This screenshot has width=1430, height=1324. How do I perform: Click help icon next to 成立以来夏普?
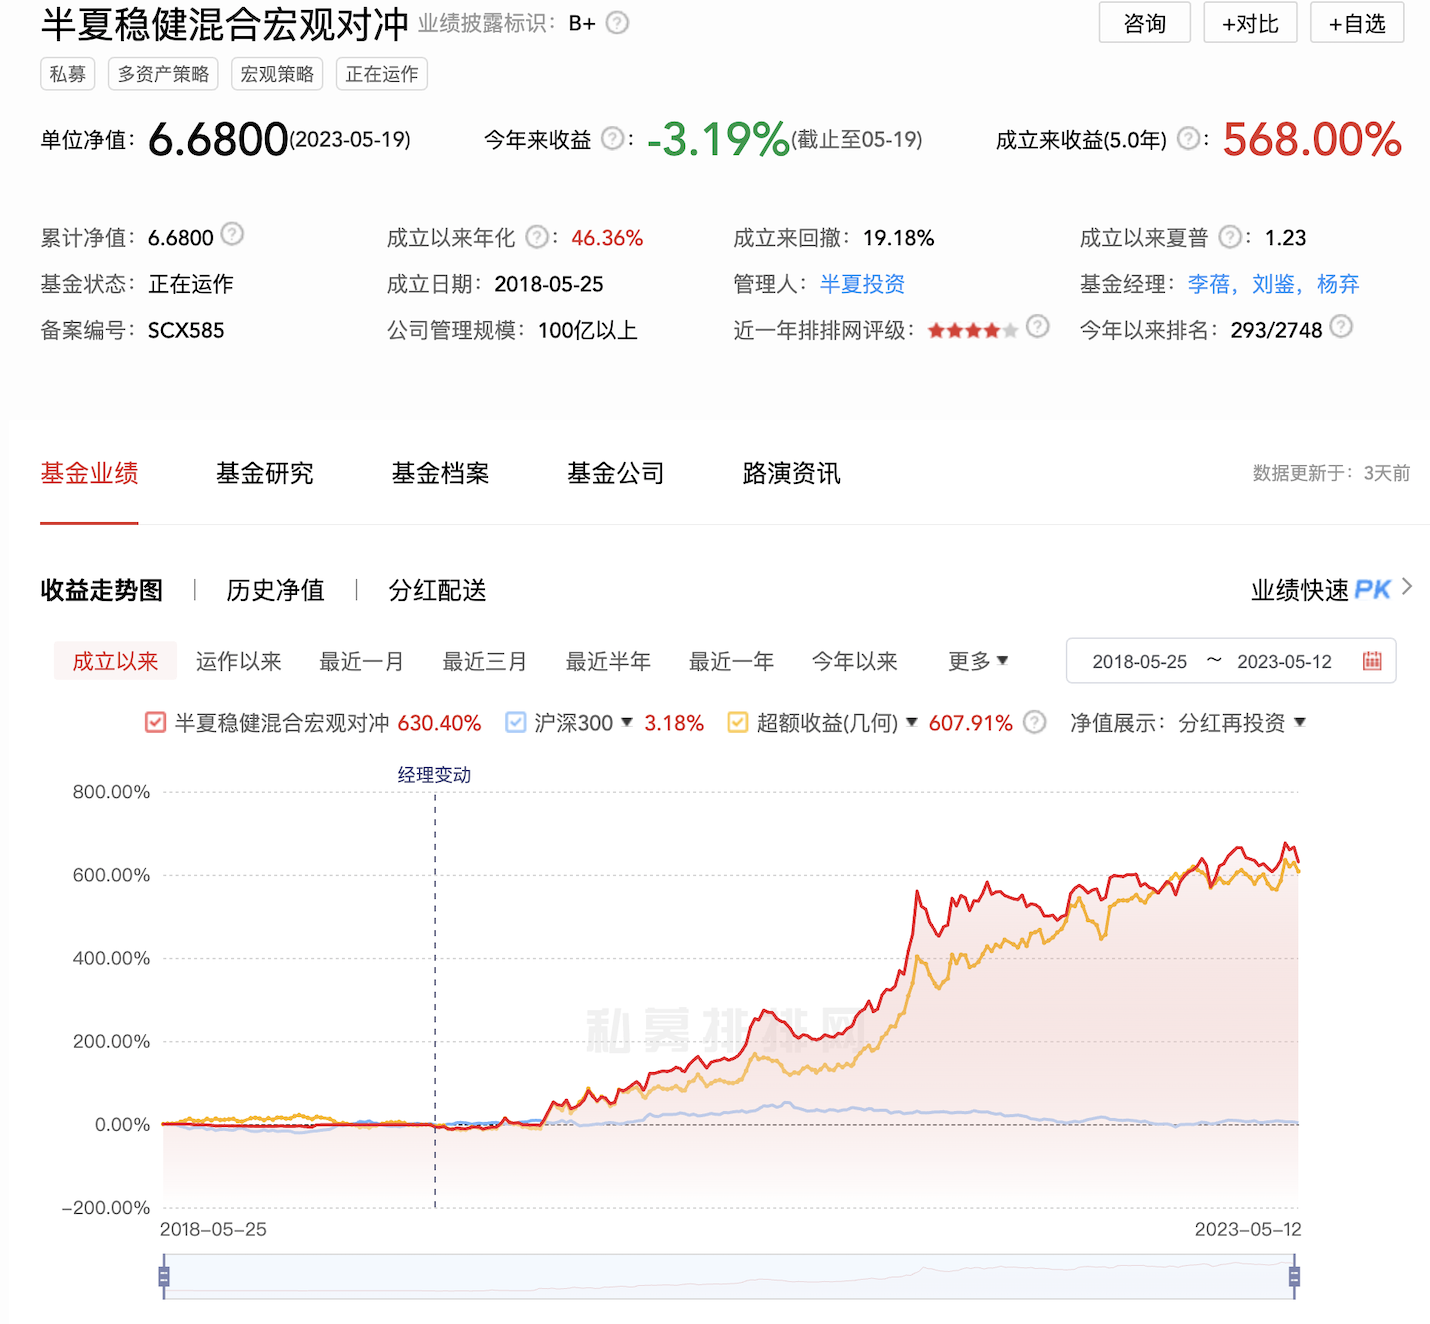coord(1231,237)
